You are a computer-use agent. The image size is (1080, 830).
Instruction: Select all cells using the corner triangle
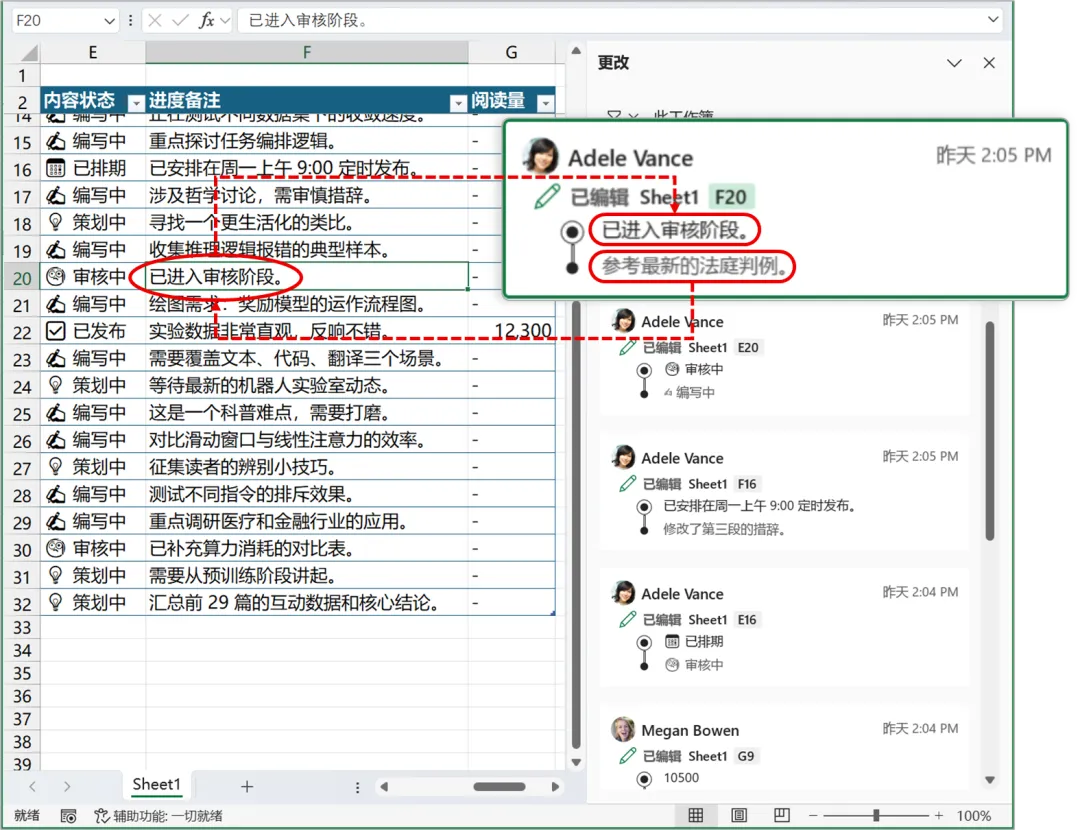[28, 52]
